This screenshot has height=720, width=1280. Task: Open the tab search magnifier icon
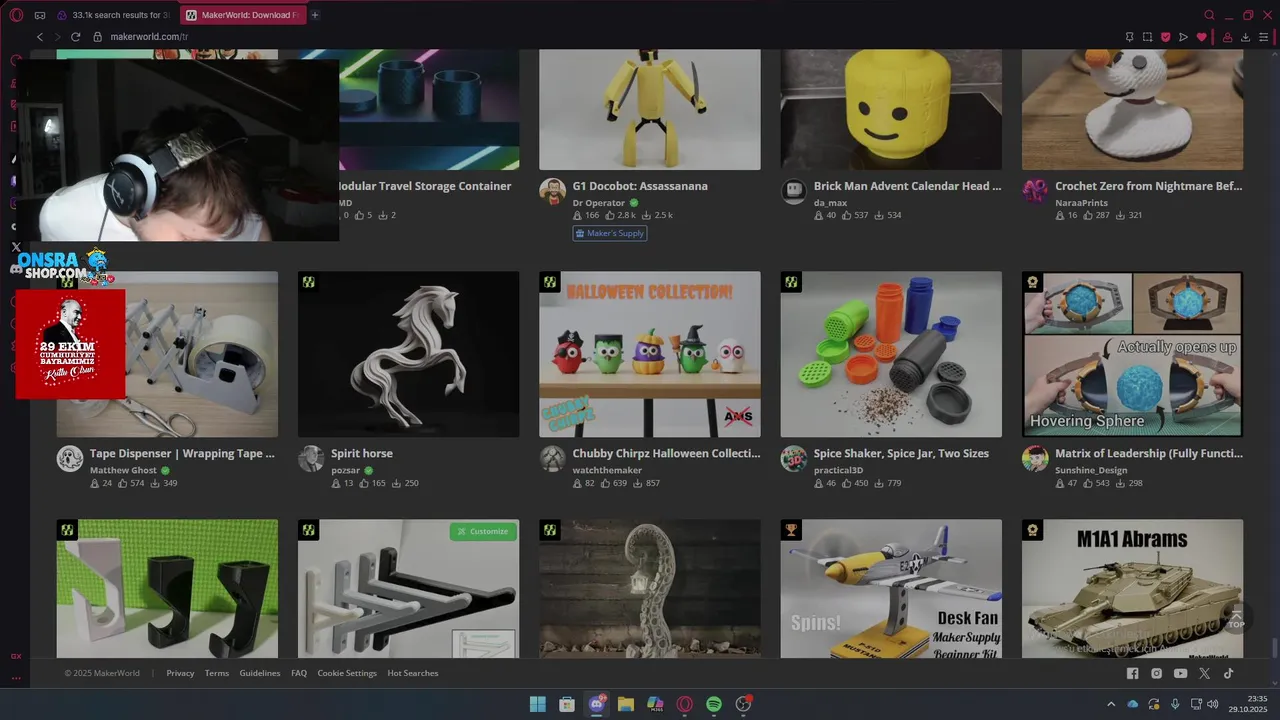[x=1209, y=15]
